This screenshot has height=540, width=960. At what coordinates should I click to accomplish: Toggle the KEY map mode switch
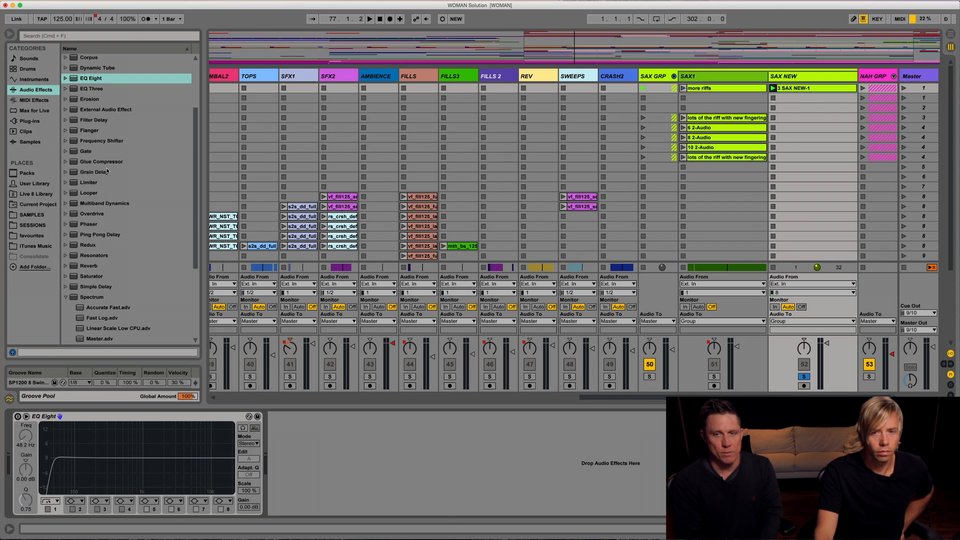[877, 19]
